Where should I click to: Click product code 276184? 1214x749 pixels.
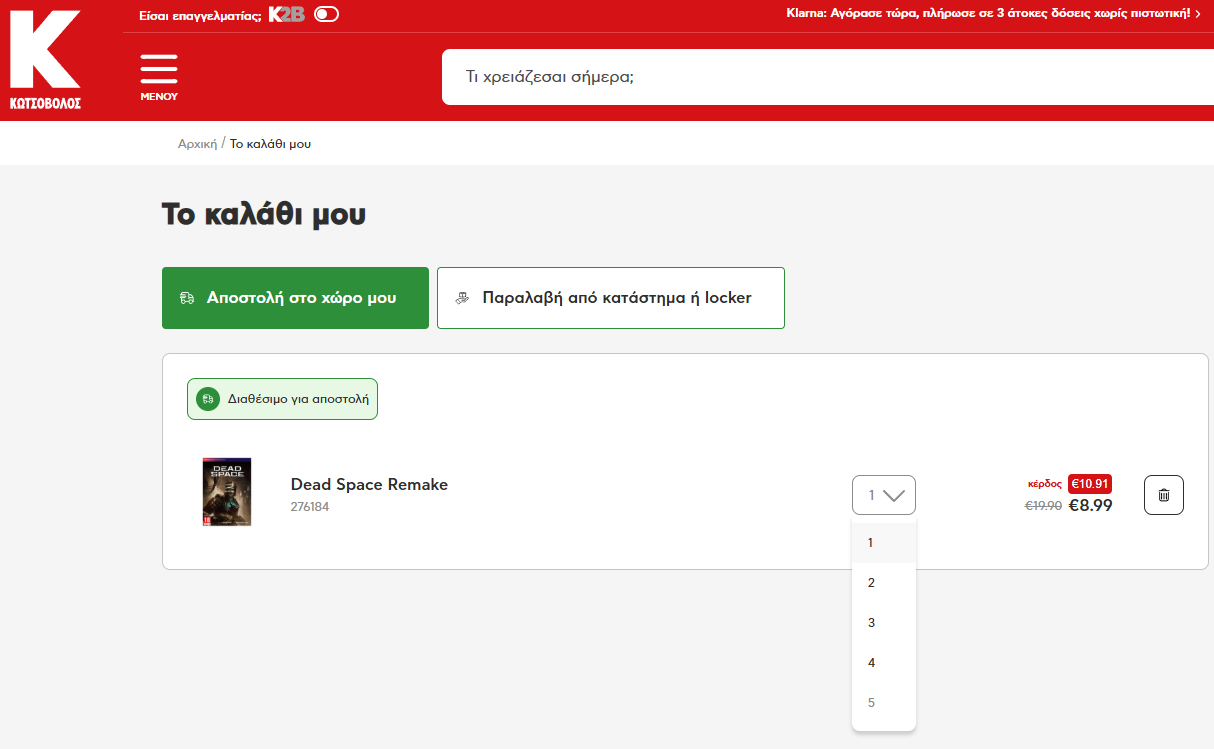tap(310, 507)
